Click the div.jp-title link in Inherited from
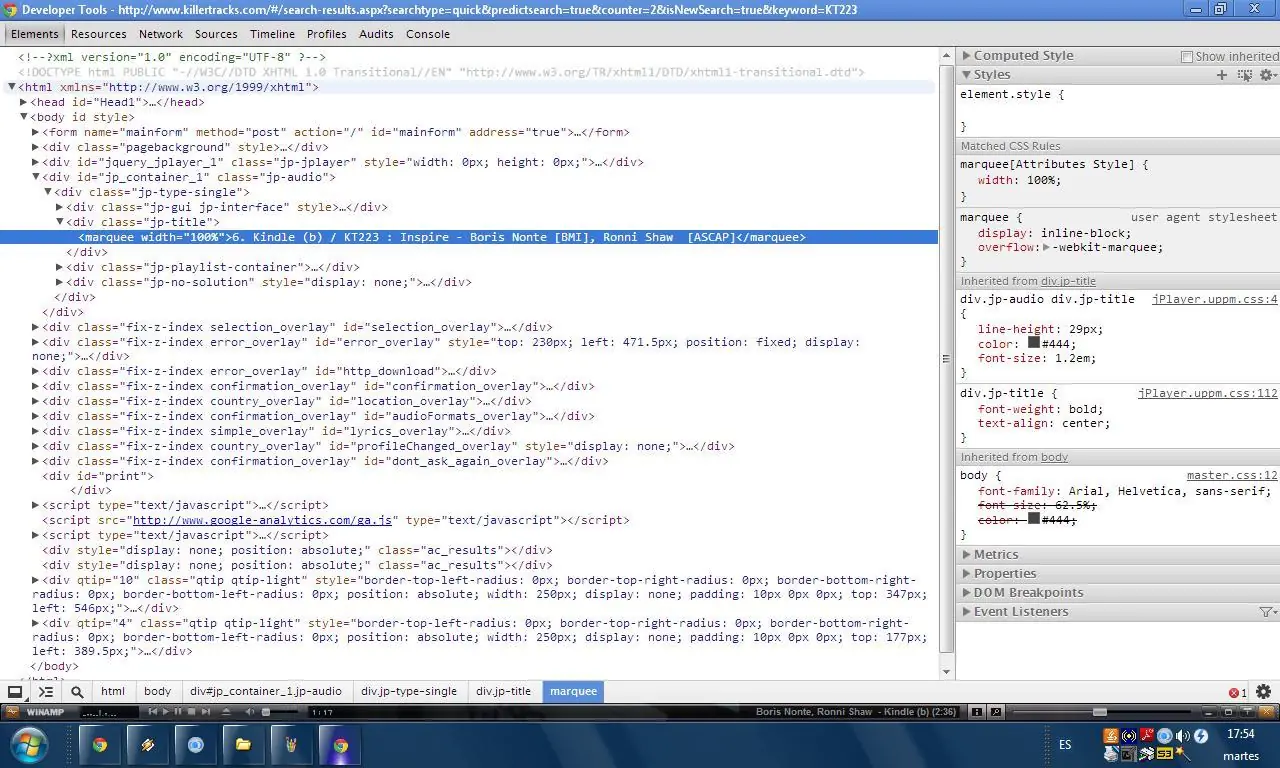This screenshot has width=1280, height=768. coord(1068,281)
